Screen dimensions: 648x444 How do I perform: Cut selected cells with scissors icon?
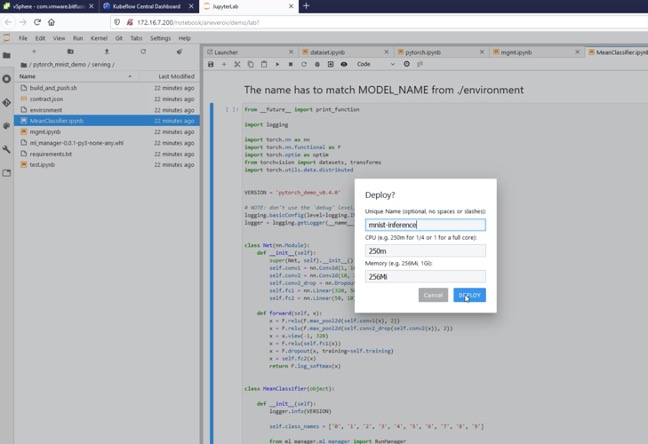(x=237, y=64)
